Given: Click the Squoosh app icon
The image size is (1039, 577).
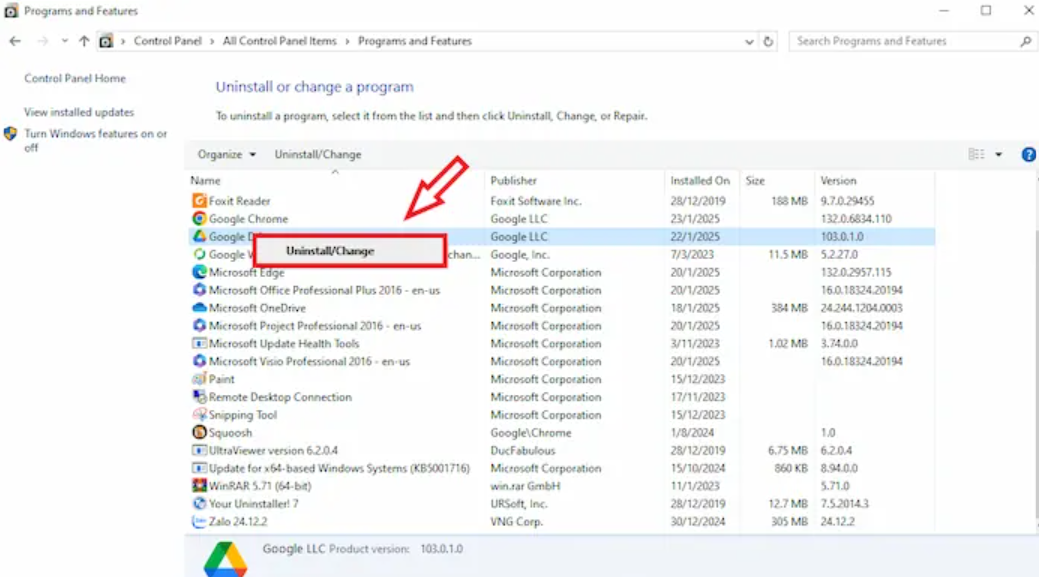Looking at the screenshot, I should [199, 433].
